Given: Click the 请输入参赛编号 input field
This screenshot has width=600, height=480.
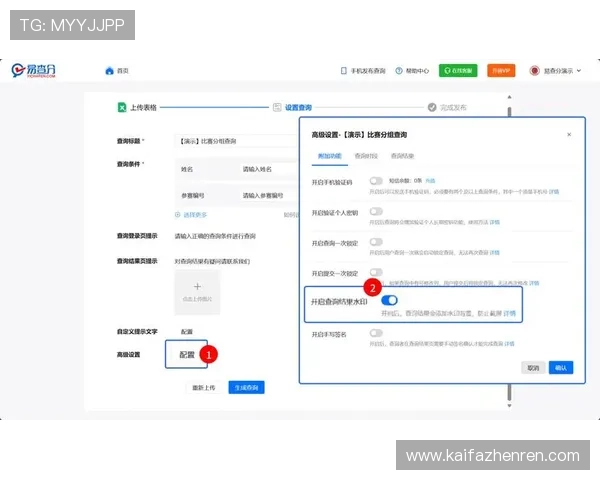Looking at the screenshot, I should coord(269,196).
